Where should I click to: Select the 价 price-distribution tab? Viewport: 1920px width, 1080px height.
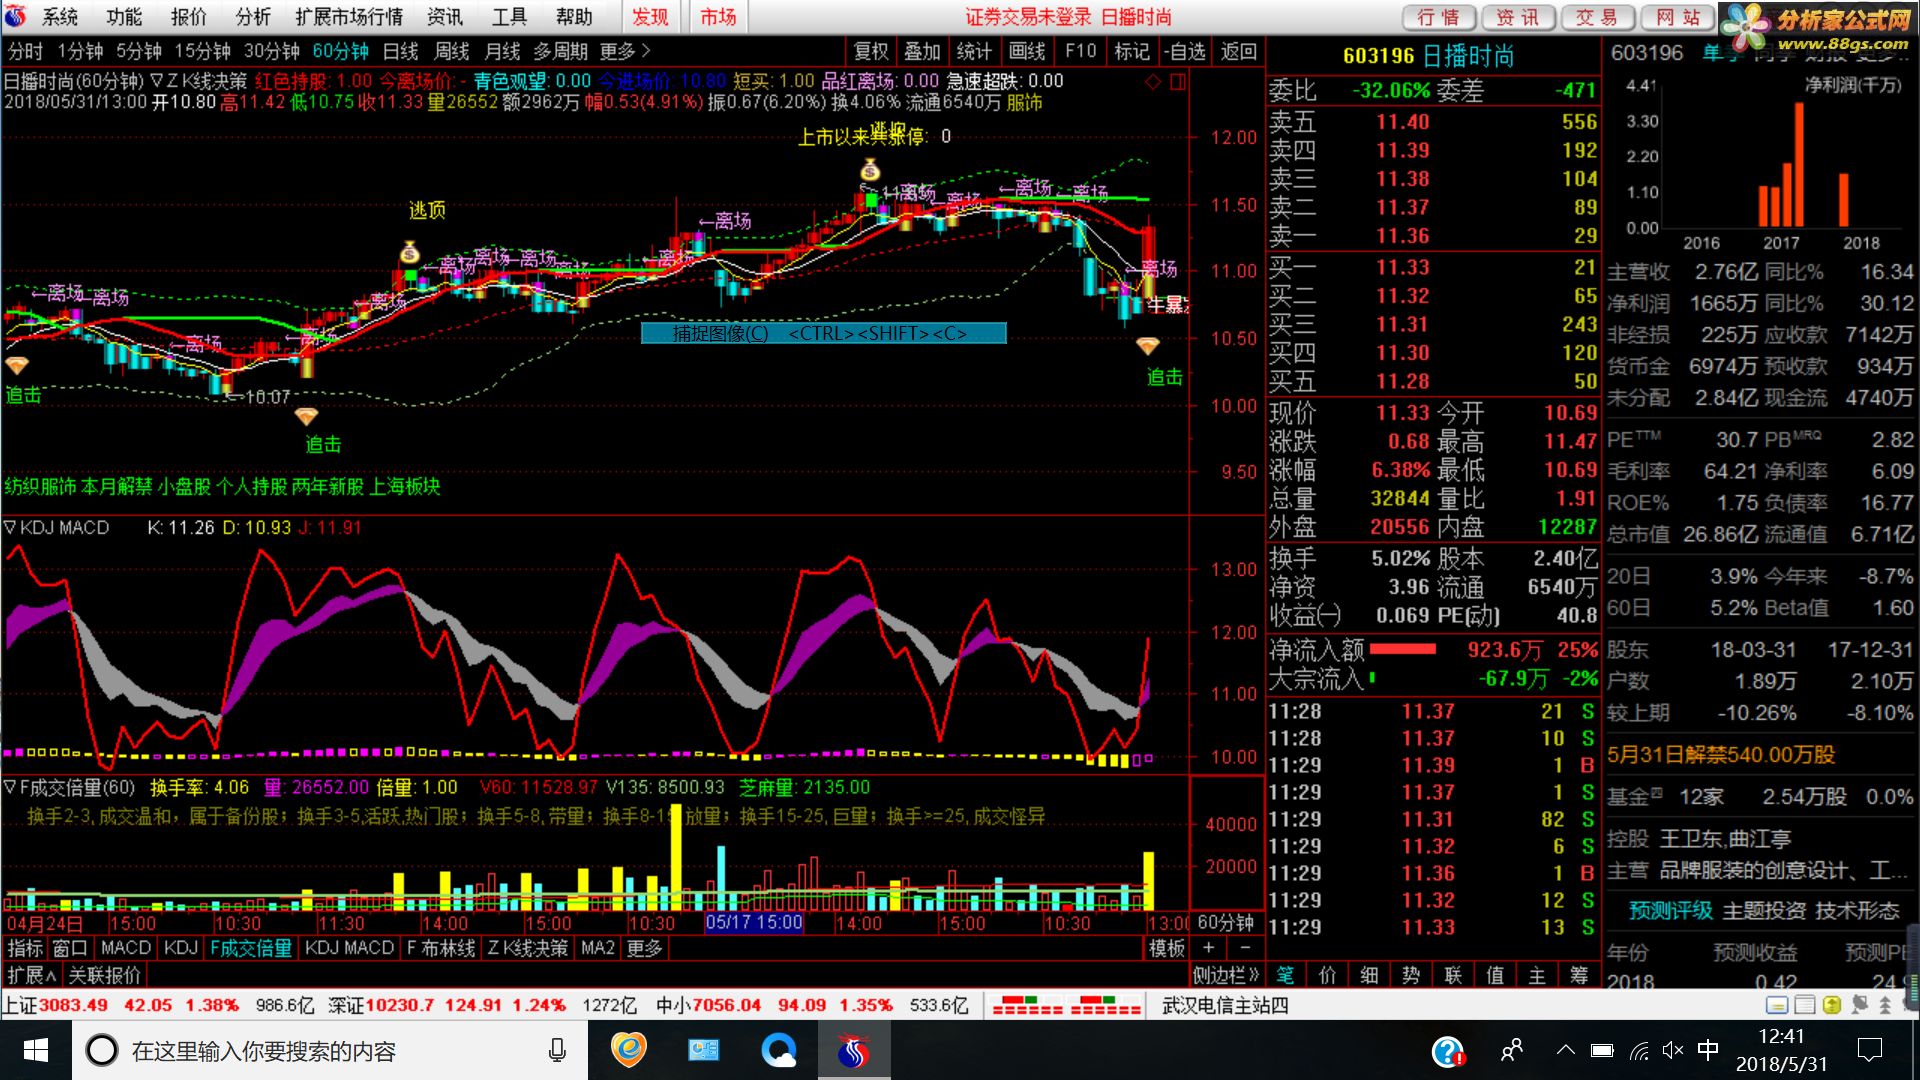tap(1327, 975)
